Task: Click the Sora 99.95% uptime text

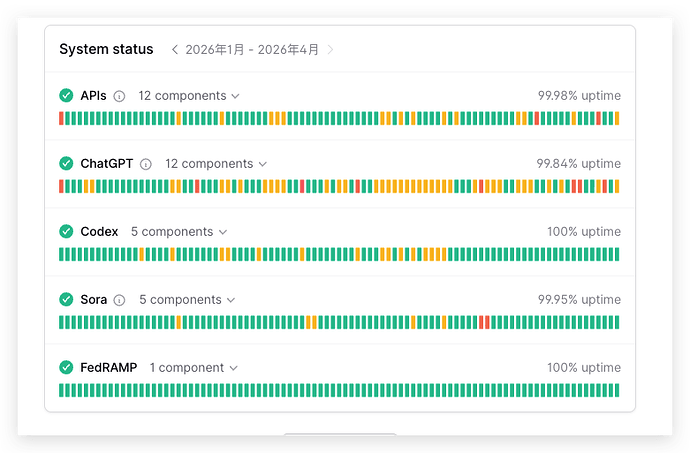Action: (579, 300)
